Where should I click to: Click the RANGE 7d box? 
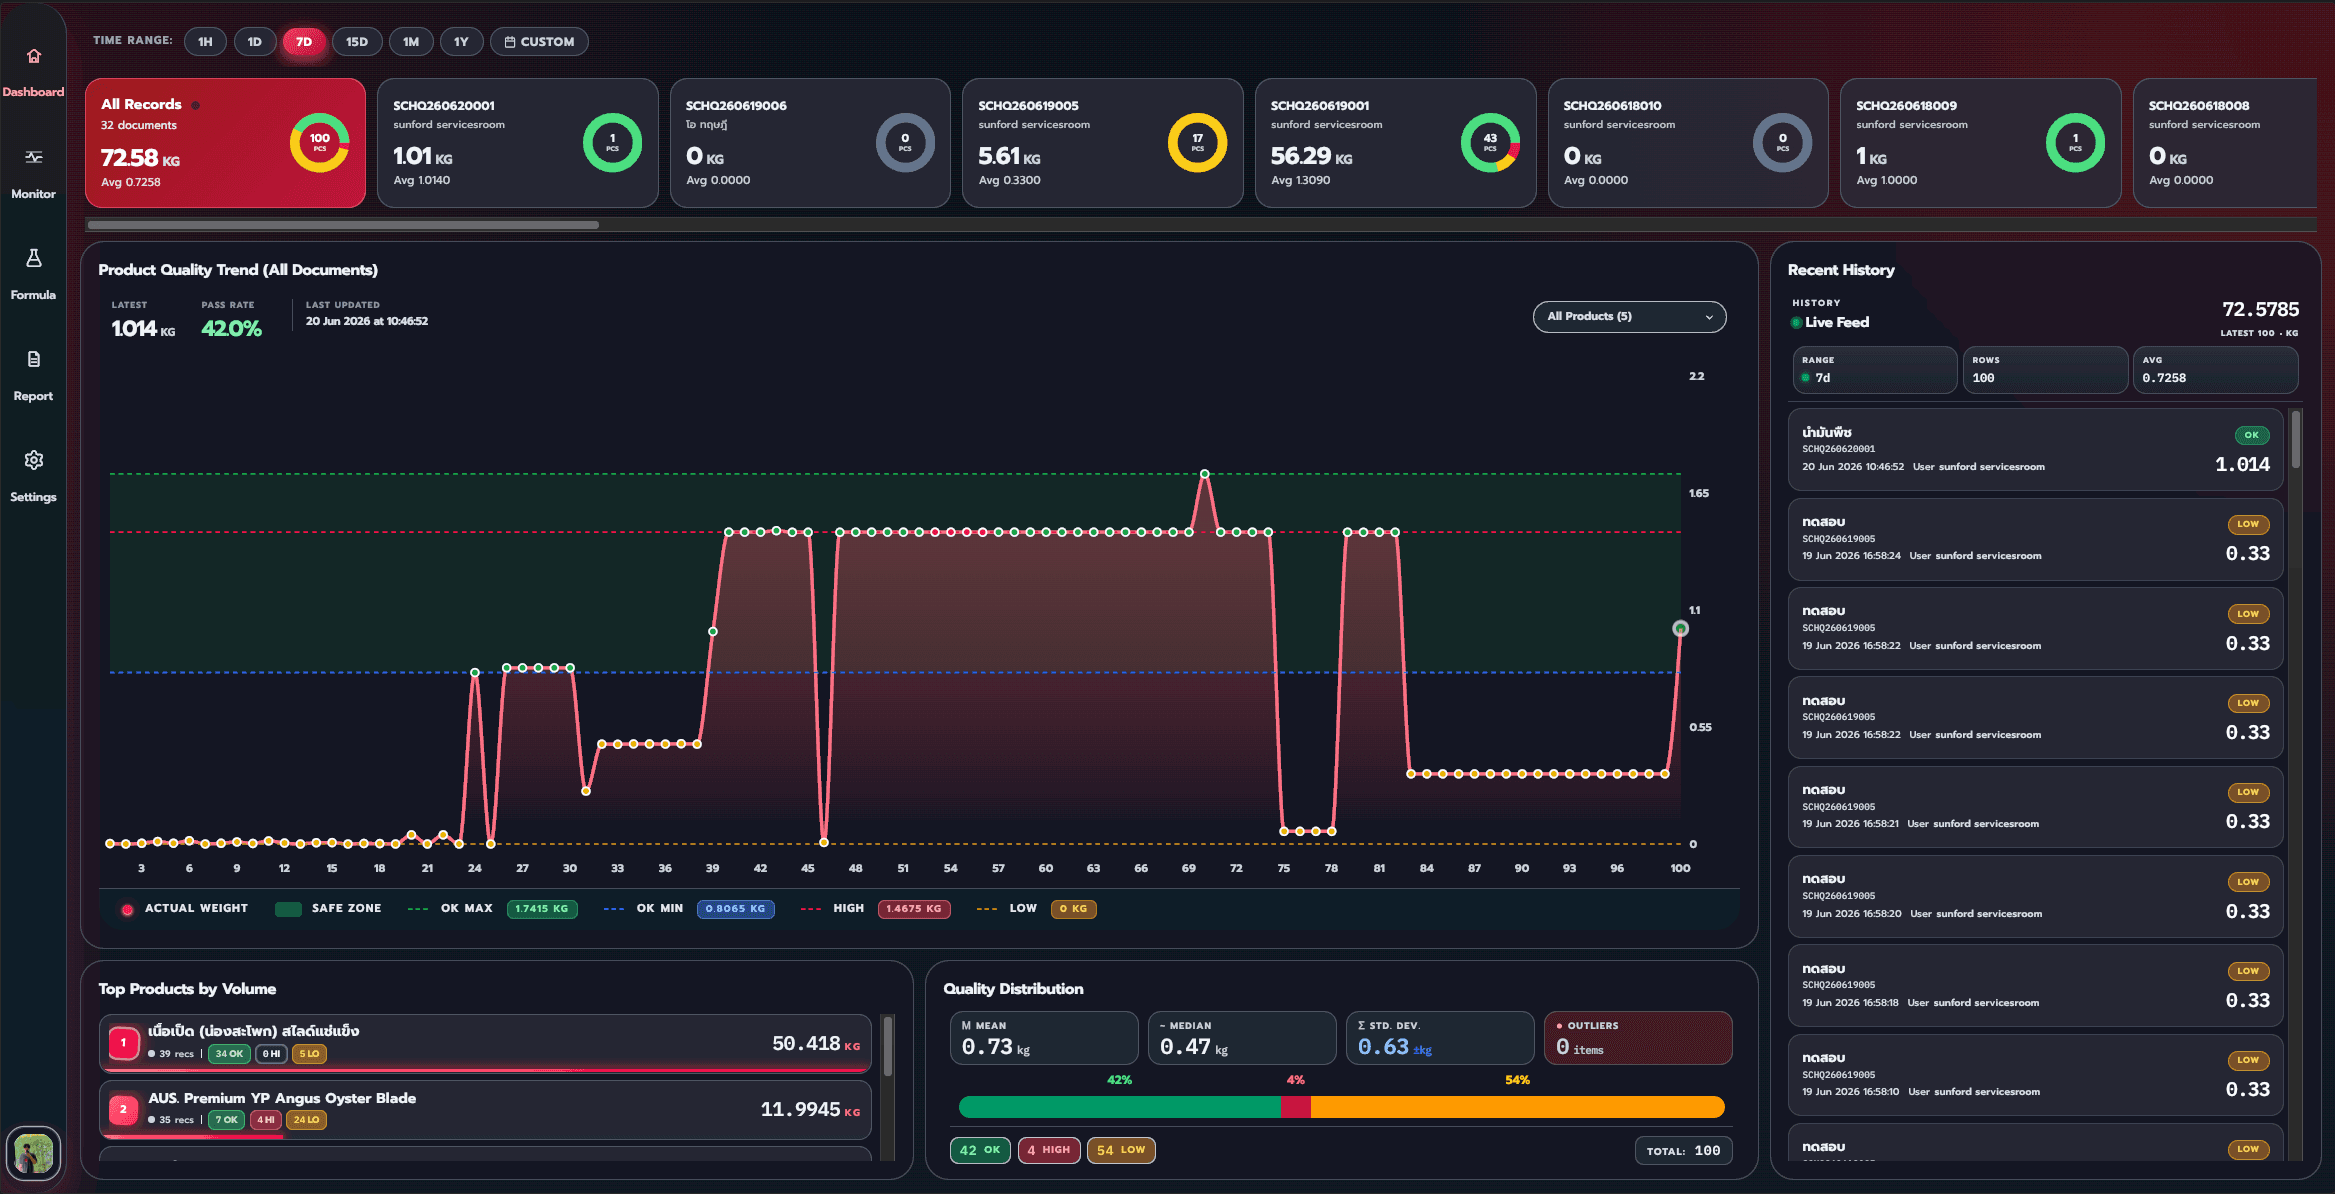tap(1874, 370)
